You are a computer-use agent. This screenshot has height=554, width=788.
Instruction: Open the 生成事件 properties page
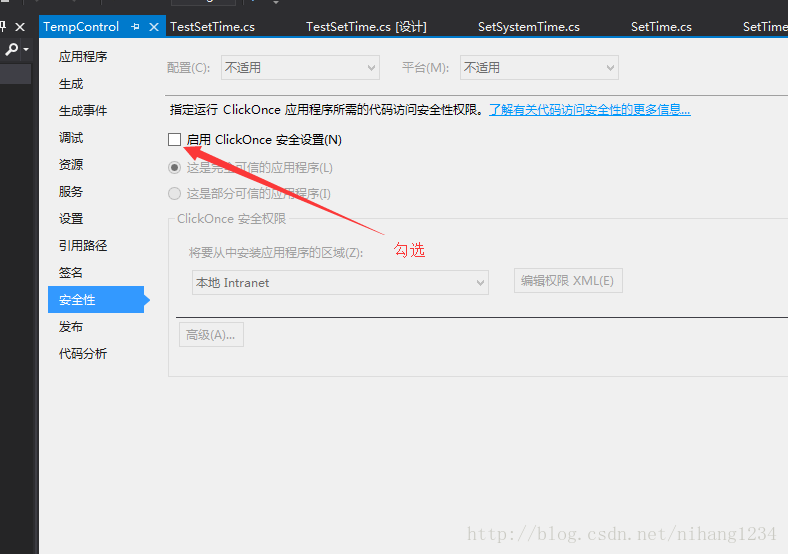[x=83, y=111]
